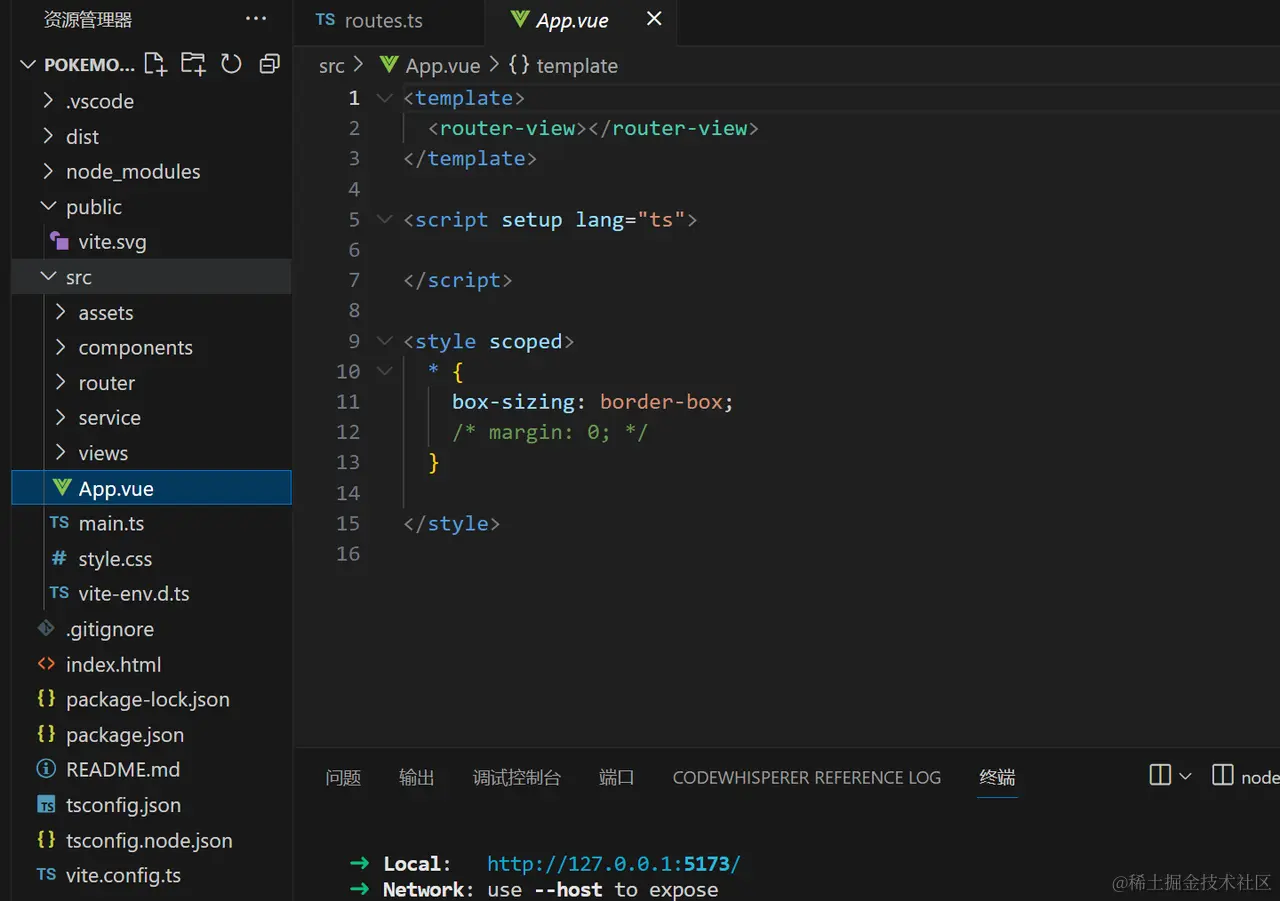Fold the script block at line 5
Image resolution: width=1280 pixels, height=901 pixels.
tap(384, 219)
